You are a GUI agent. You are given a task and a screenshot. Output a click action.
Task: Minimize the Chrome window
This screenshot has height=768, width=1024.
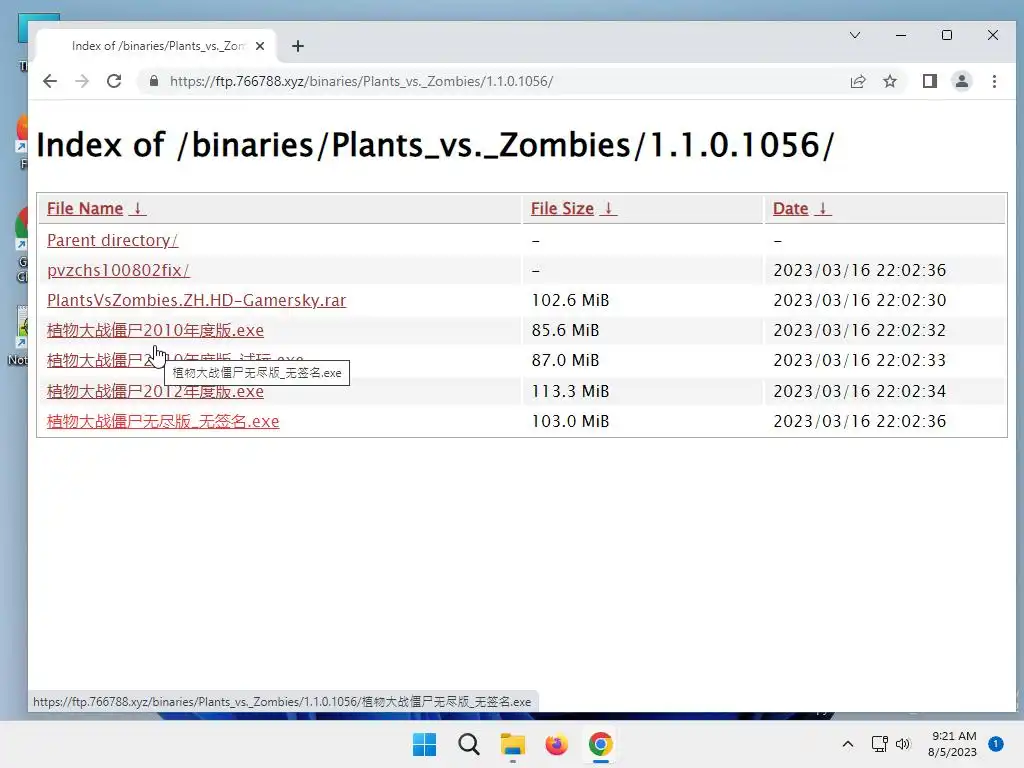pyautogui.click(x=901, y=35)
